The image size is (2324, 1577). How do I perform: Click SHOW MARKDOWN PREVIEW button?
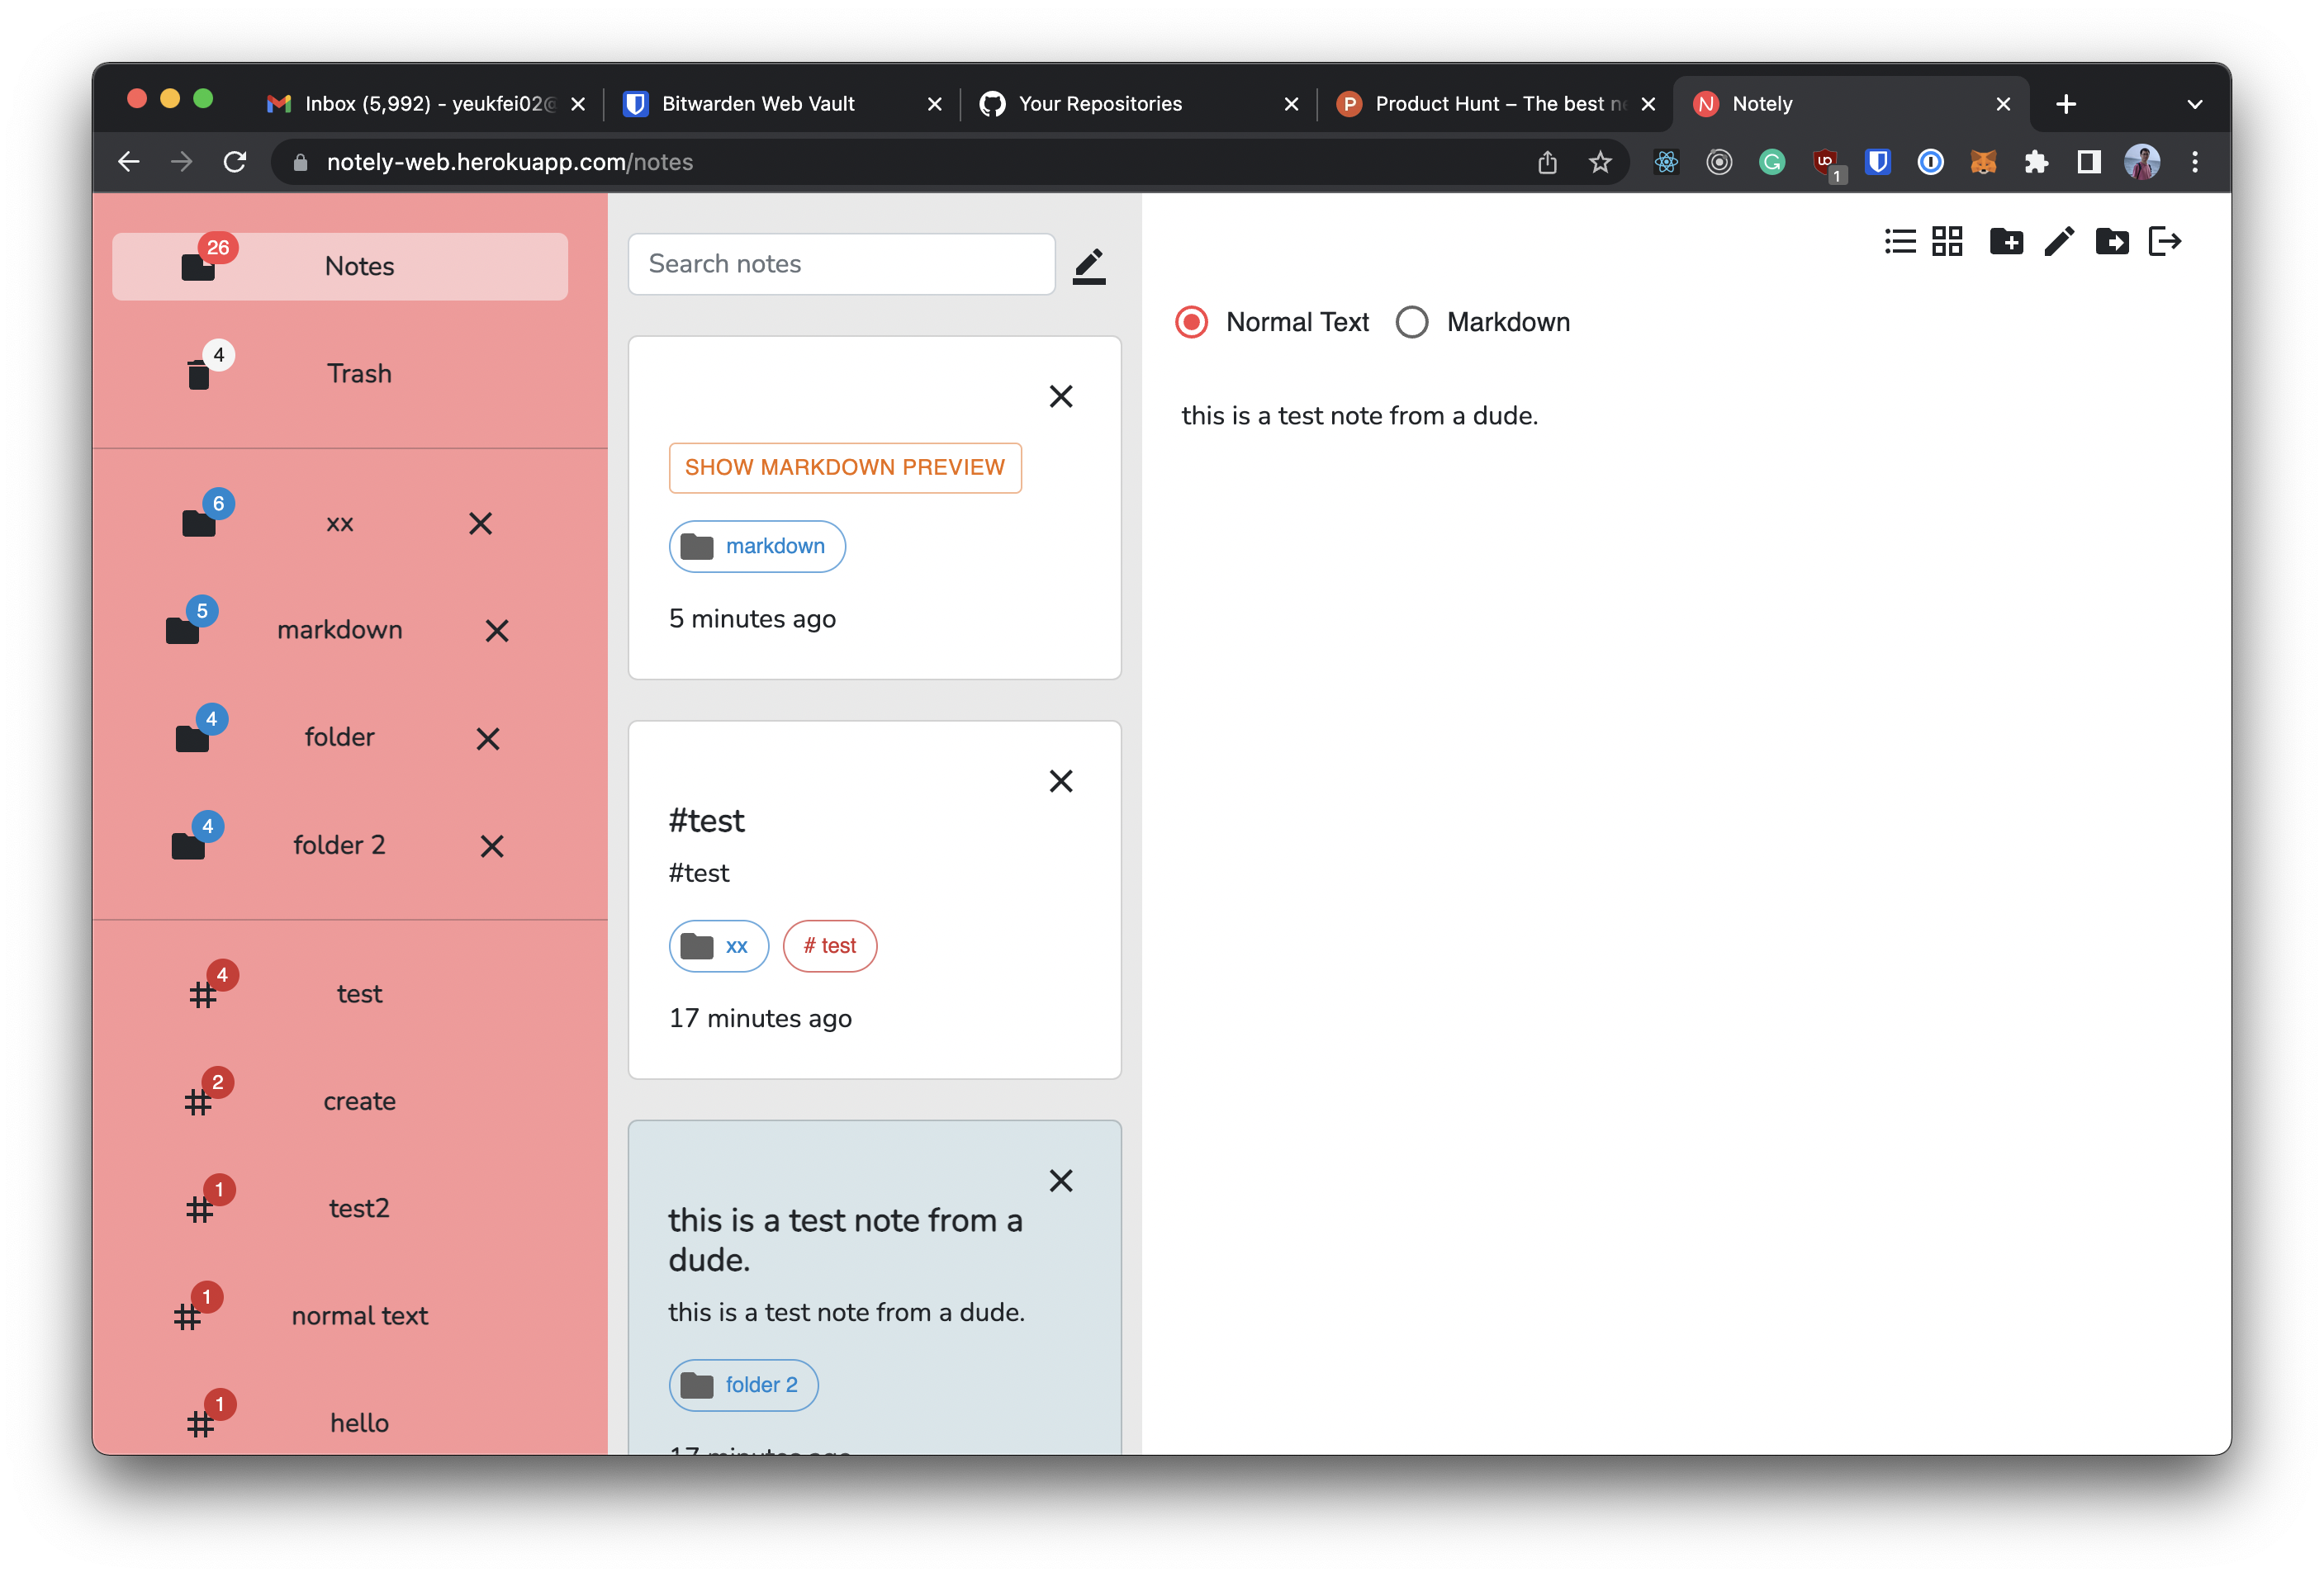coord(845,468)
